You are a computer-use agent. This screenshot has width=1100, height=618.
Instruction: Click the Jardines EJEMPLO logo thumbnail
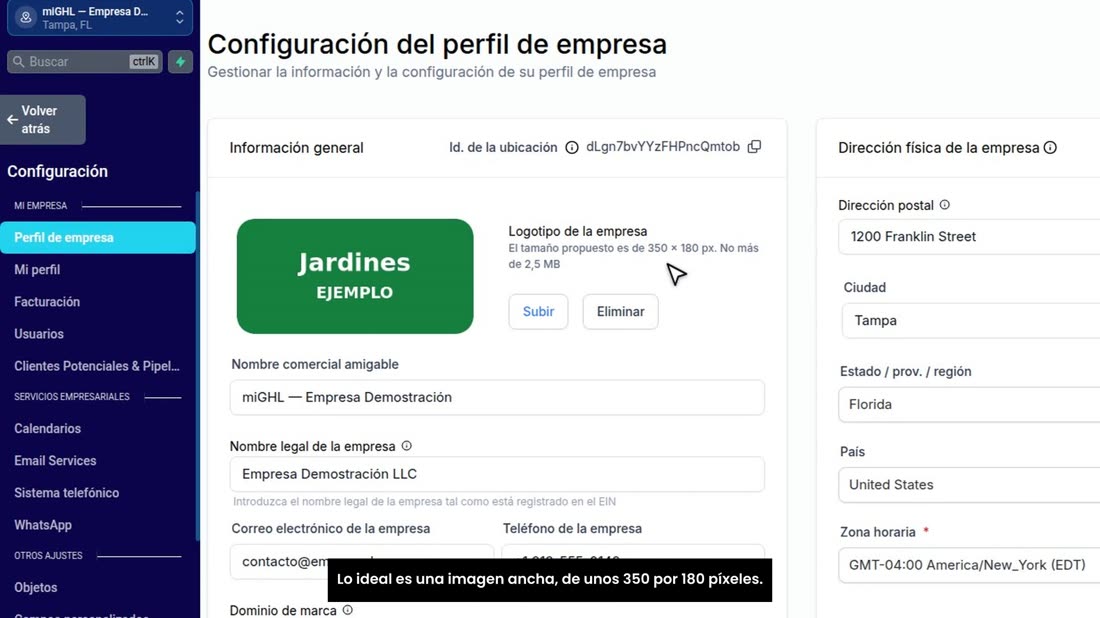pos(355,276)
